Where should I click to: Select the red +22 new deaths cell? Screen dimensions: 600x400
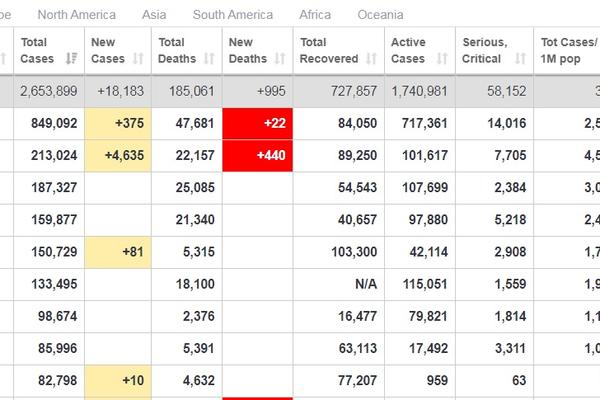click(x=258, y=125)
